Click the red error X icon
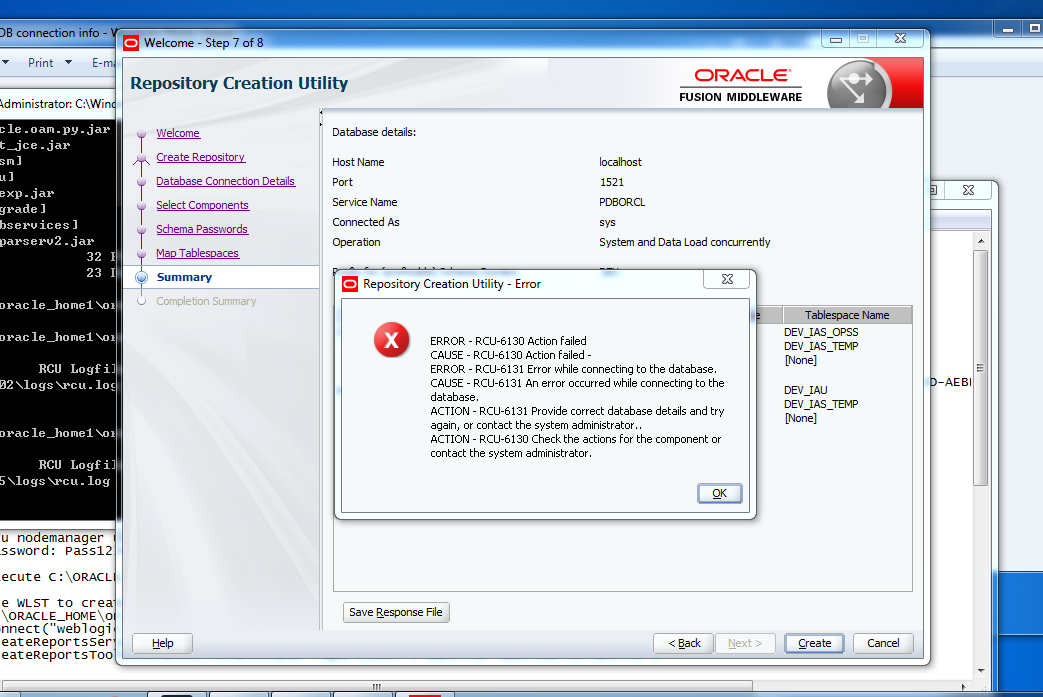Screen dimensions: 1043x697 point(391,341)
